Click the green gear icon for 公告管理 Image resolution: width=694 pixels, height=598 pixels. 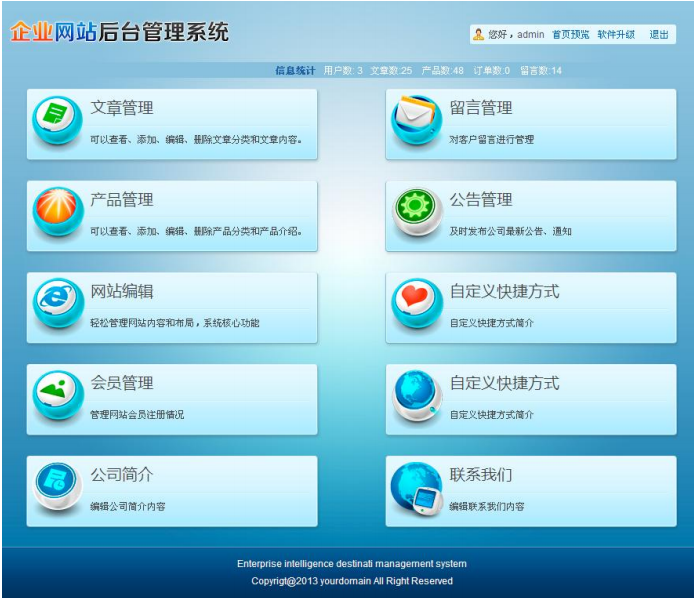coord(416,210)
